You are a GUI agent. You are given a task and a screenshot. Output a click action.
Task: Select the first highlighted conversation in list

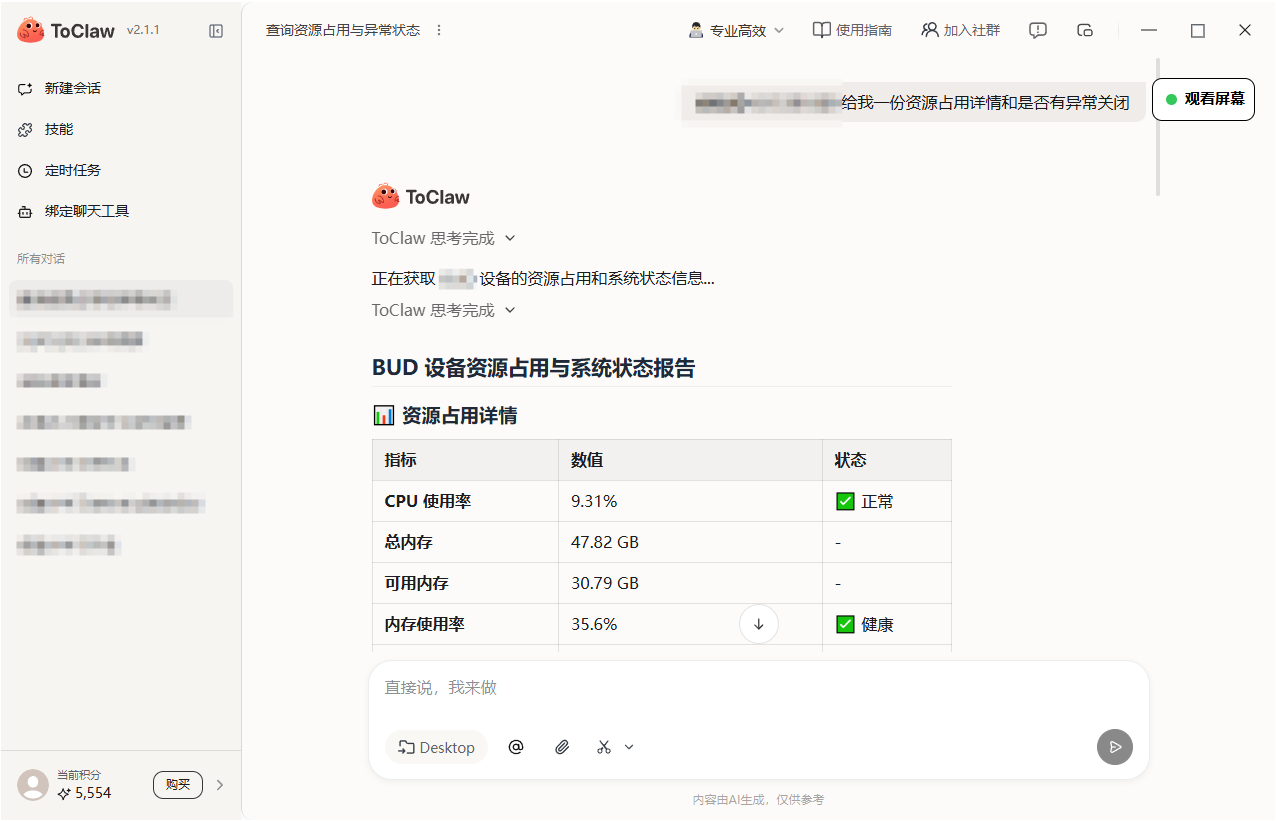point(121,299)
